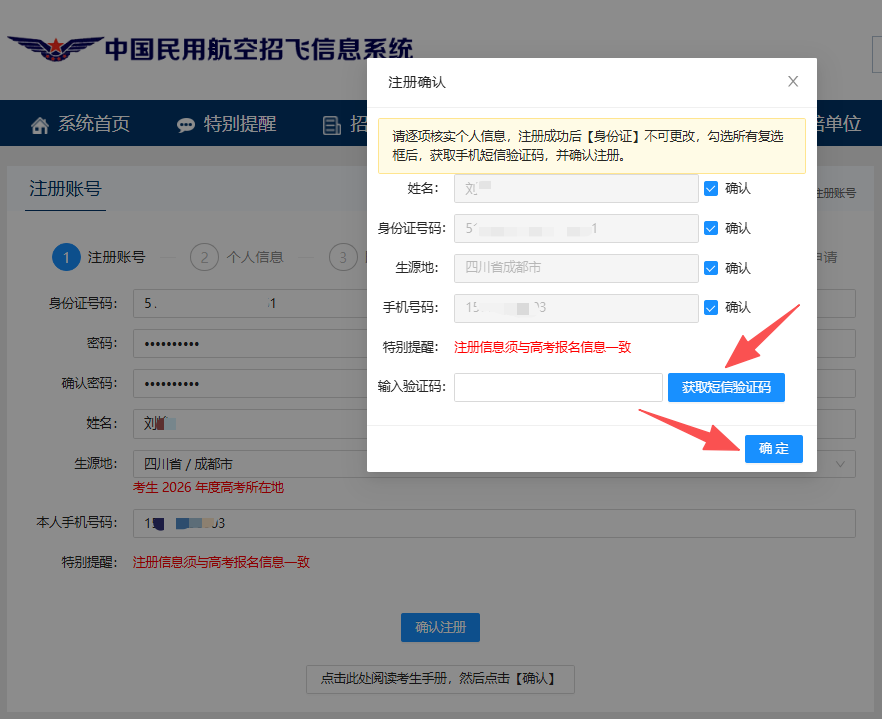Click the 获取短信验证码 button

point(726,387)
